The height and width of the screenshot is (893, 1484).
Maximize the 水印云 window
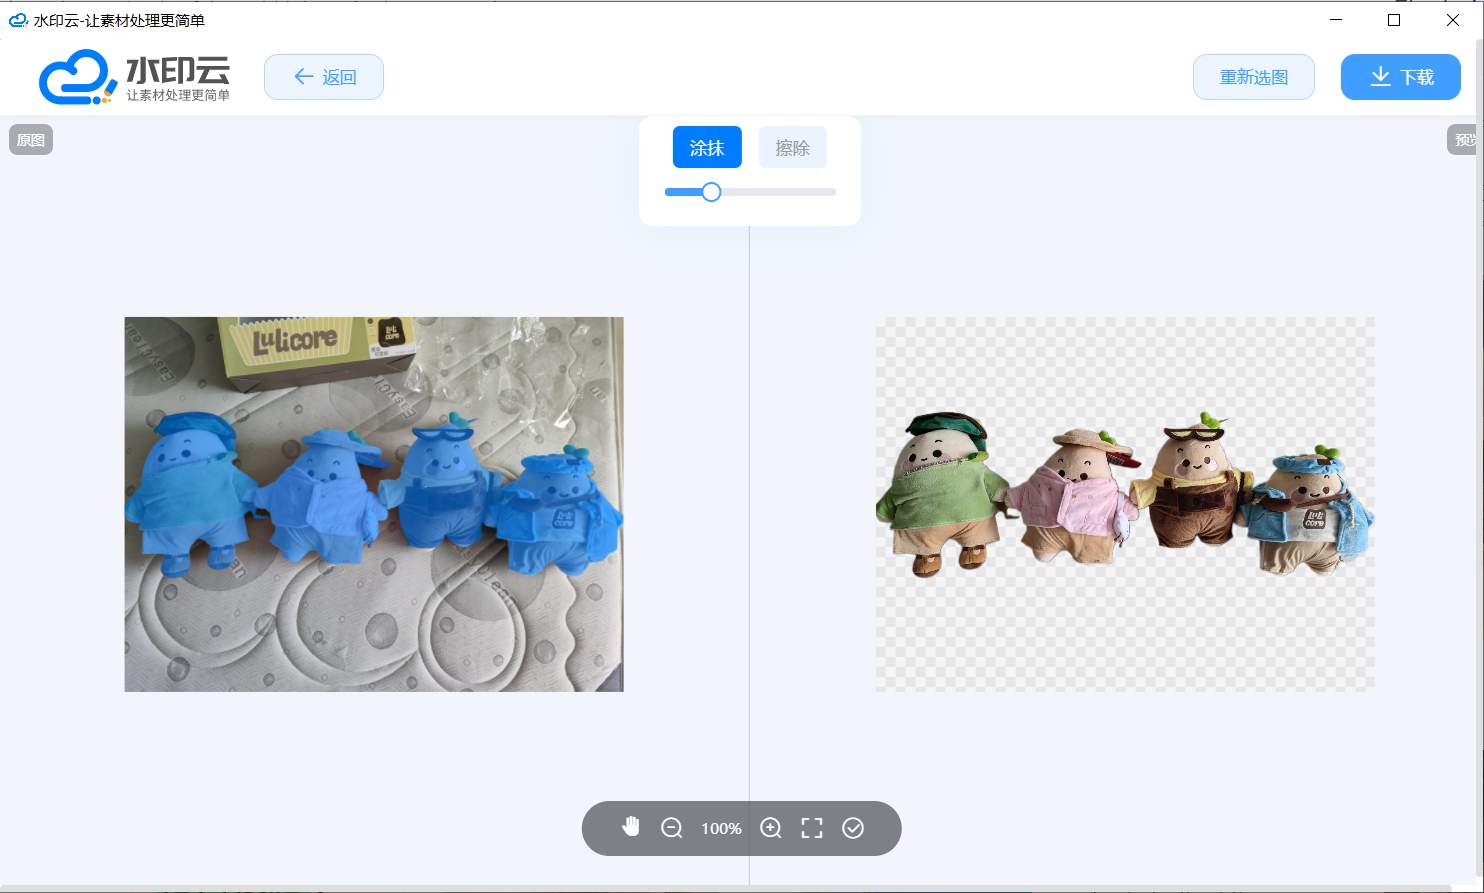1394,20
